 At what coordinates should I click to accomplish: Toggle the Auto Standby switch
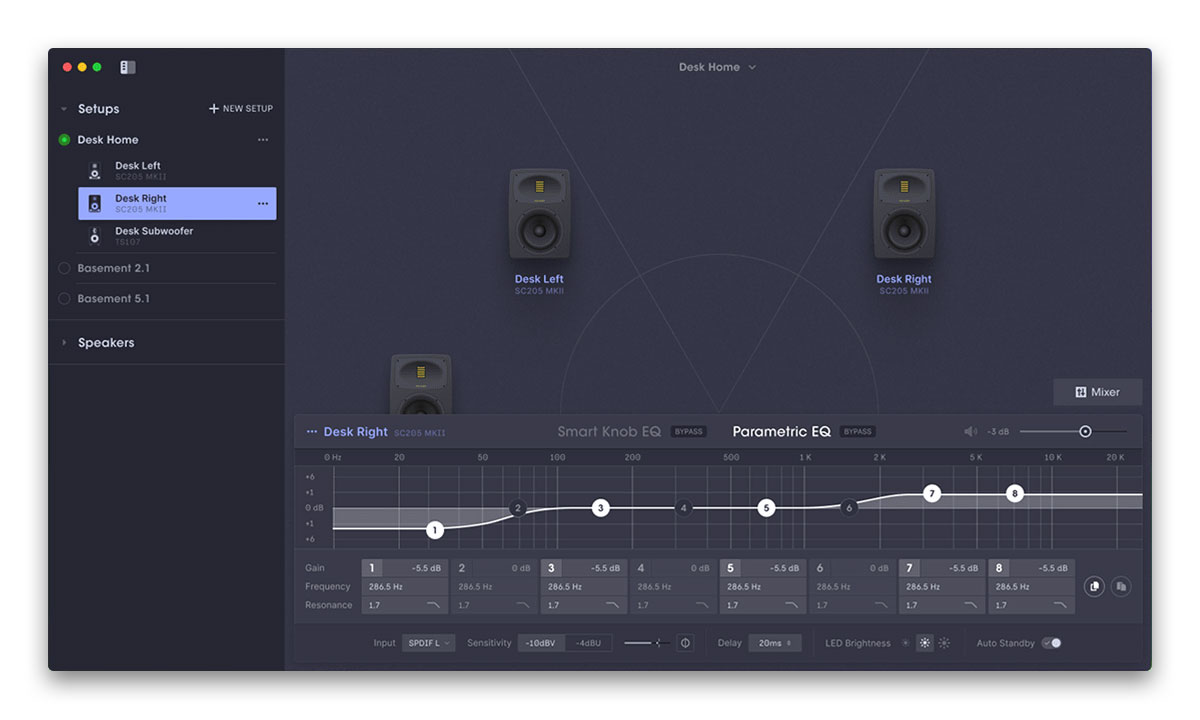click(x=1051, y=643)
